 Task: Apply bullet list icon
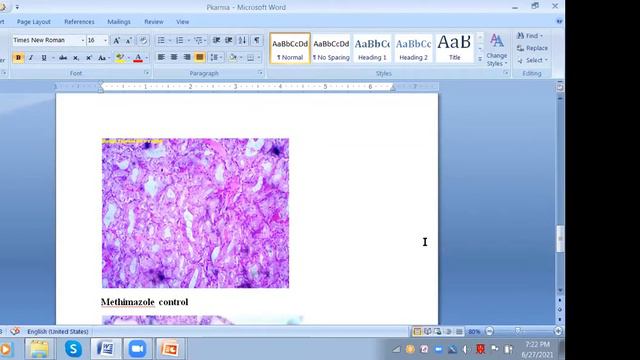pyautogui.click(x=161, y=40)
